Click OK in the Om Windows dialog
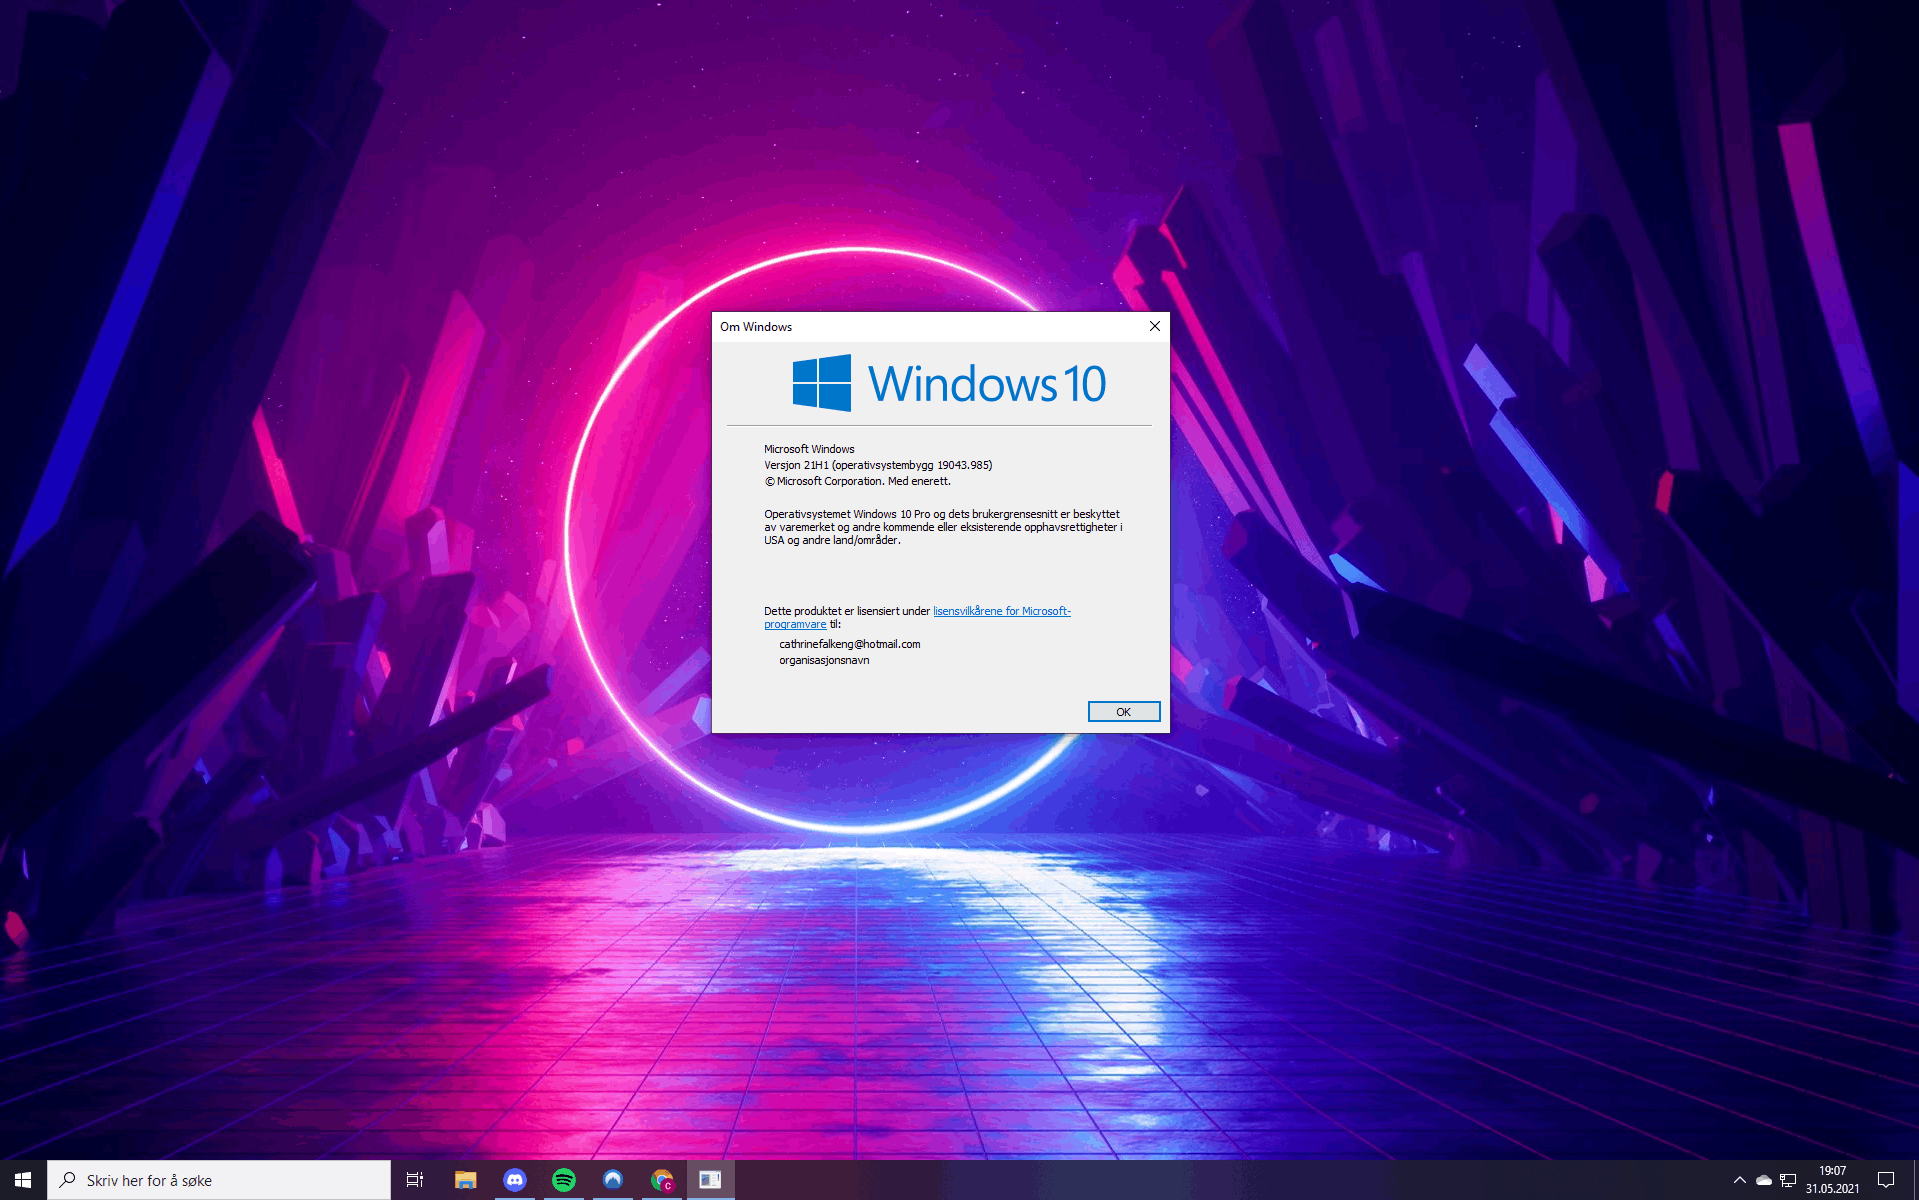Viewport: 1919px width, 1200px height. pos(1124,712)
